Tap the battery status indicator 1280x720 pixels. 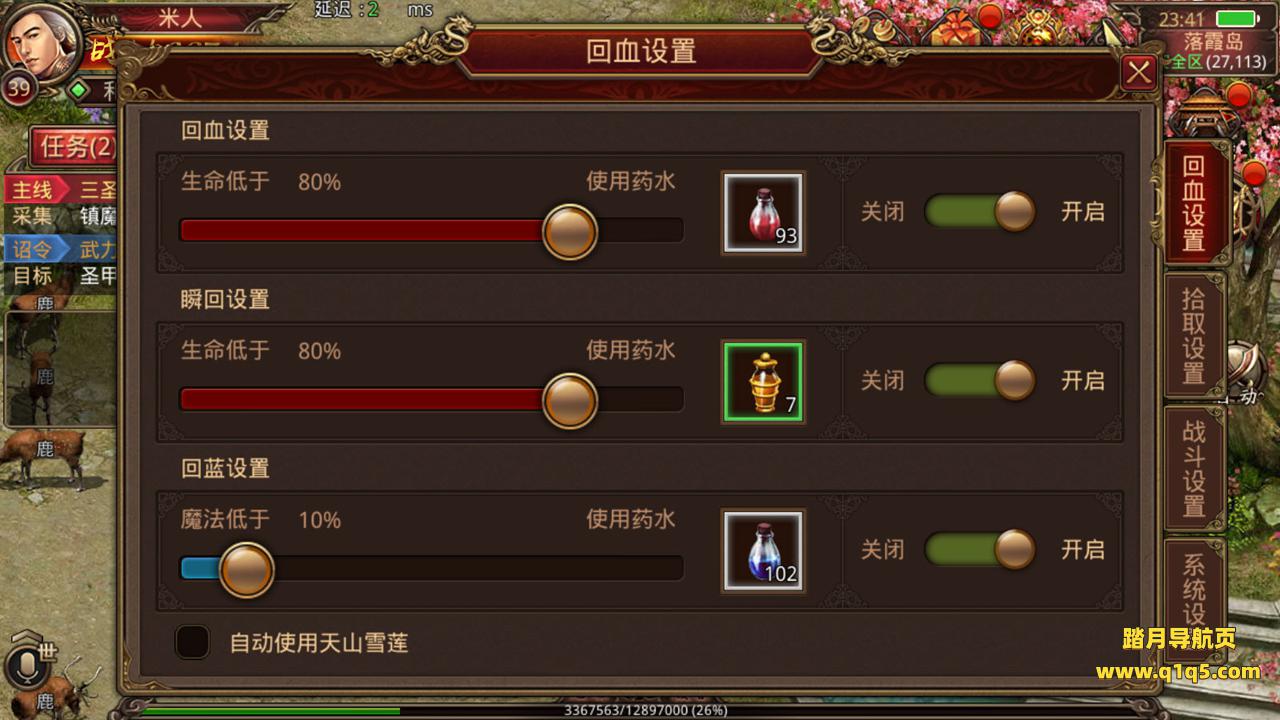[1237, 18]
